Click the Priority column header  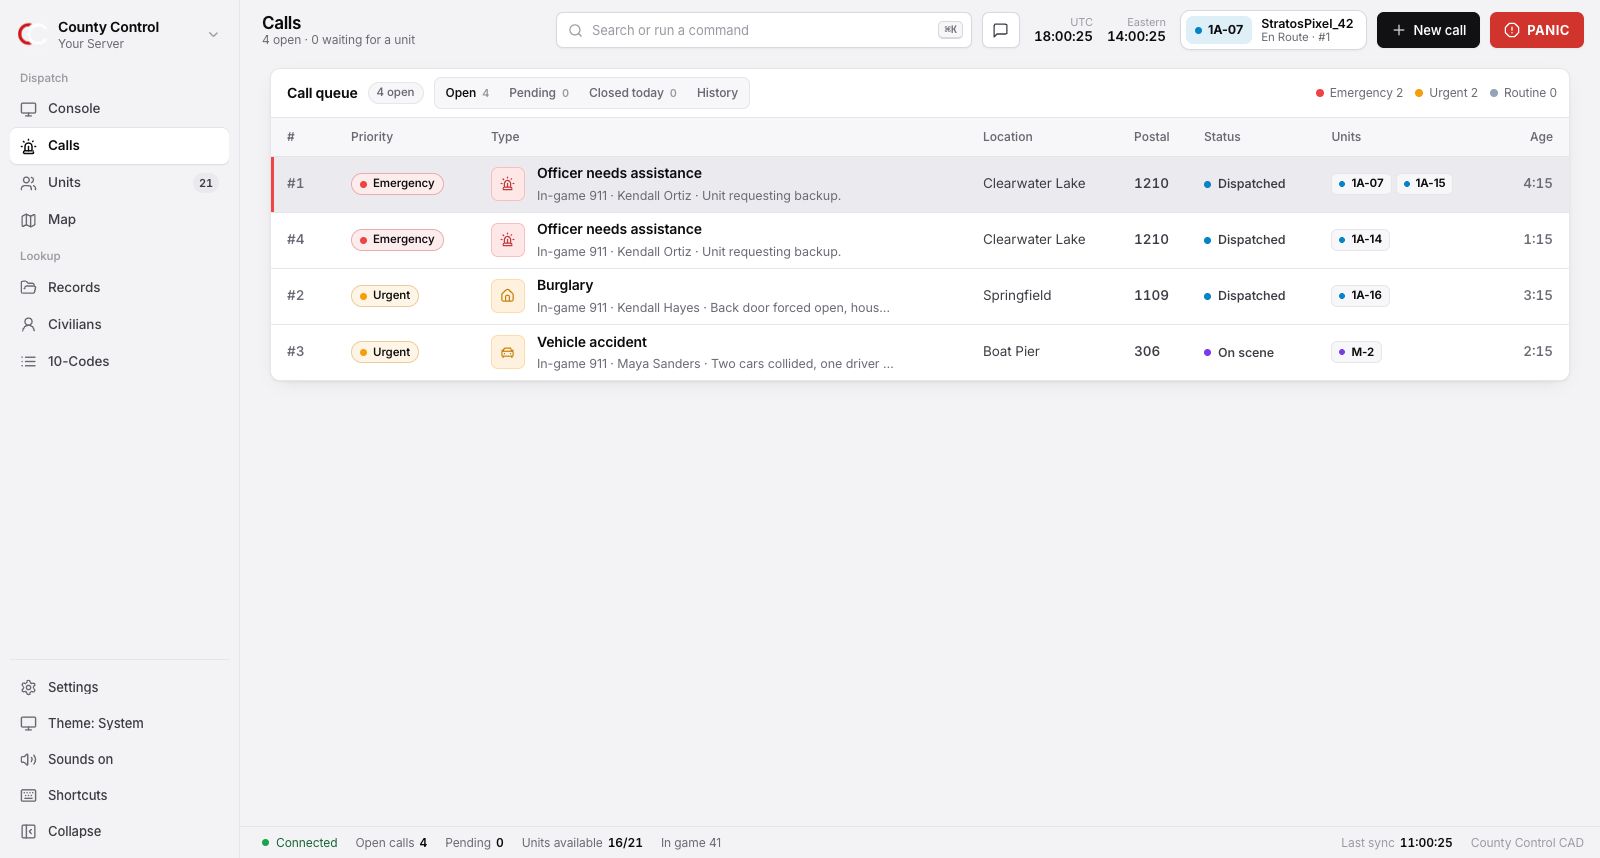coord(372,137)
